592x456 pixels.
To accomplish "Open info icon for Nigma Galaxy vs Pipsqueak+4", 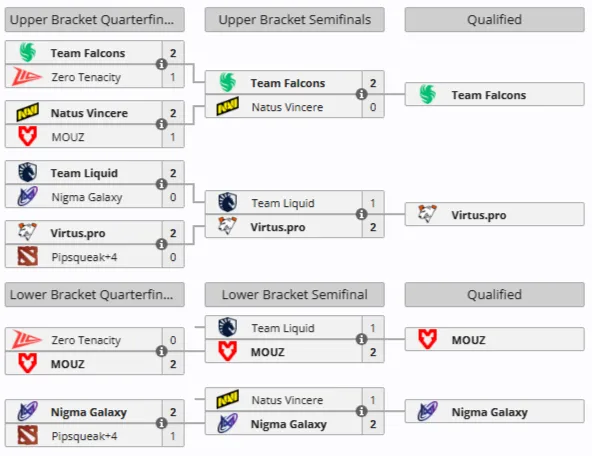I will coord(162,423).
